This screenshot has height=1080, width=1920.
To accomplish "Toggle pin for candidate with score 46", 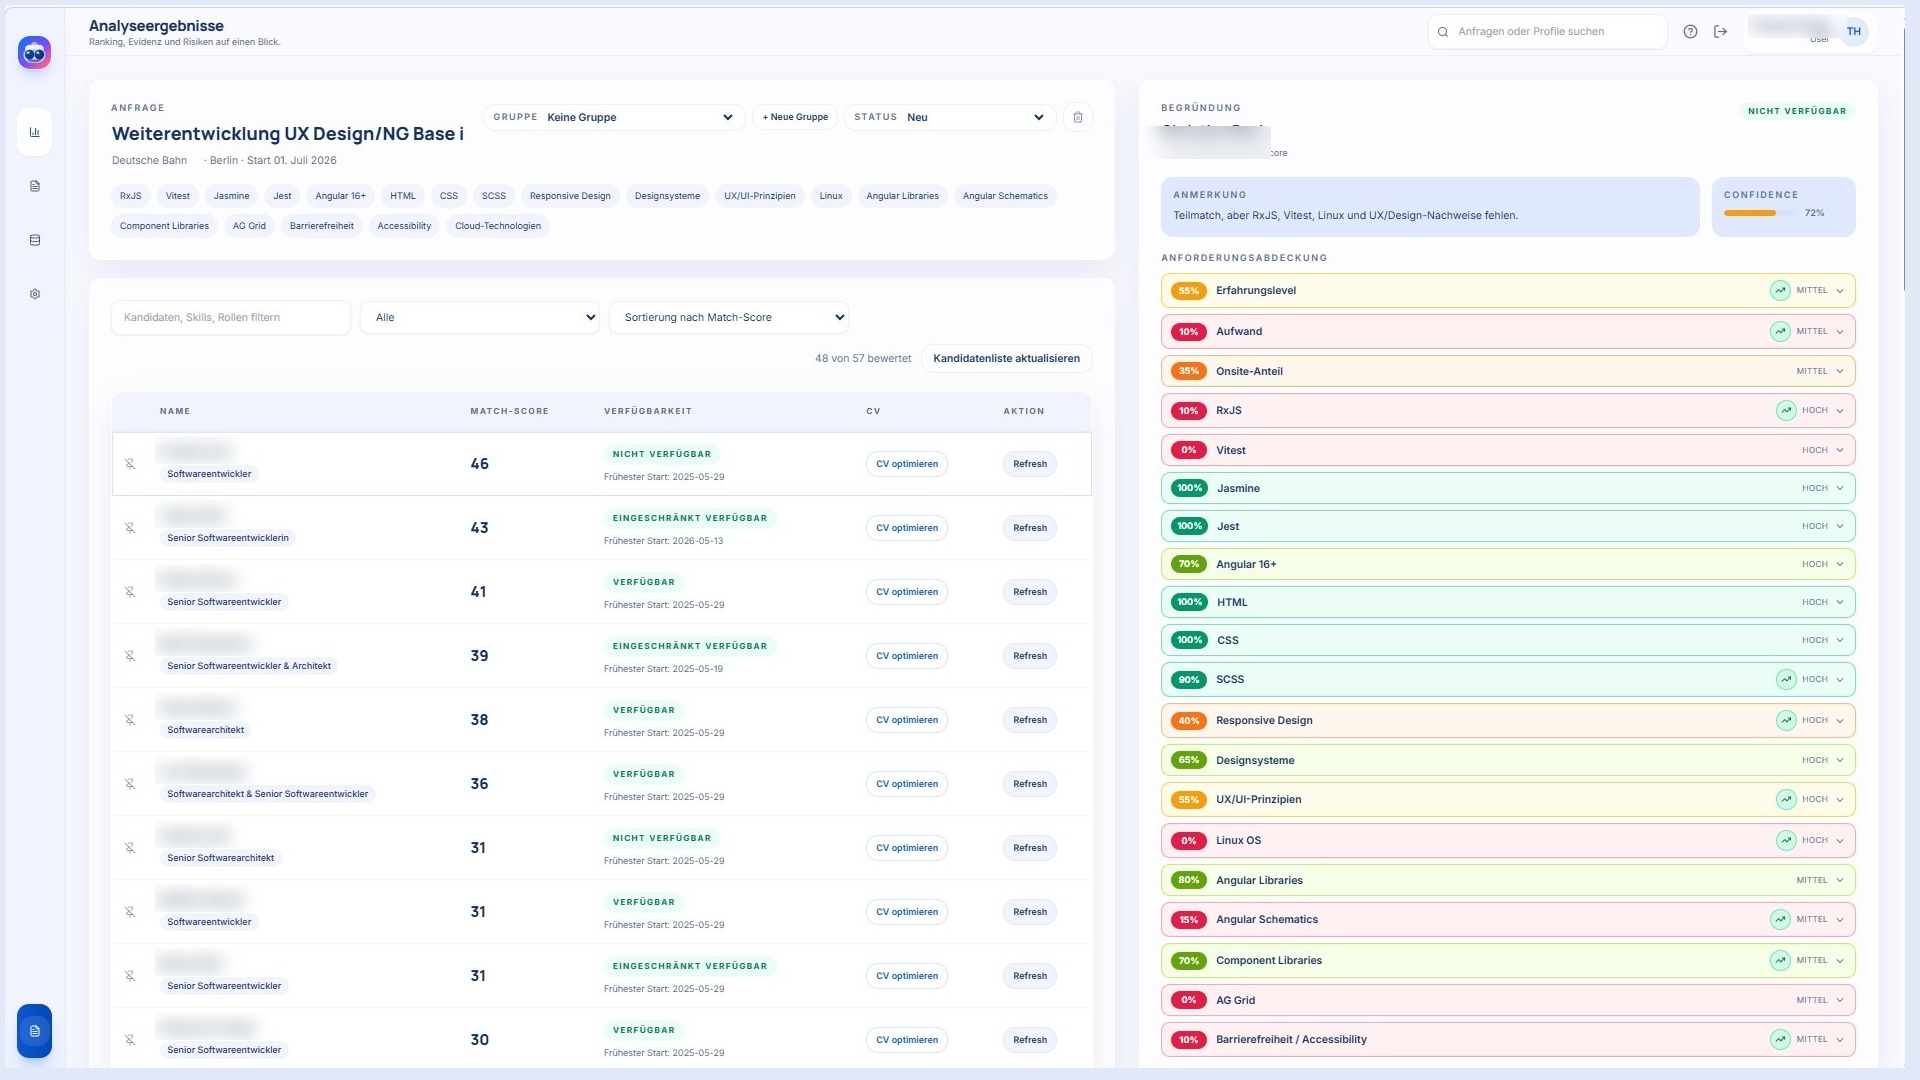I will tap(130, 464).
